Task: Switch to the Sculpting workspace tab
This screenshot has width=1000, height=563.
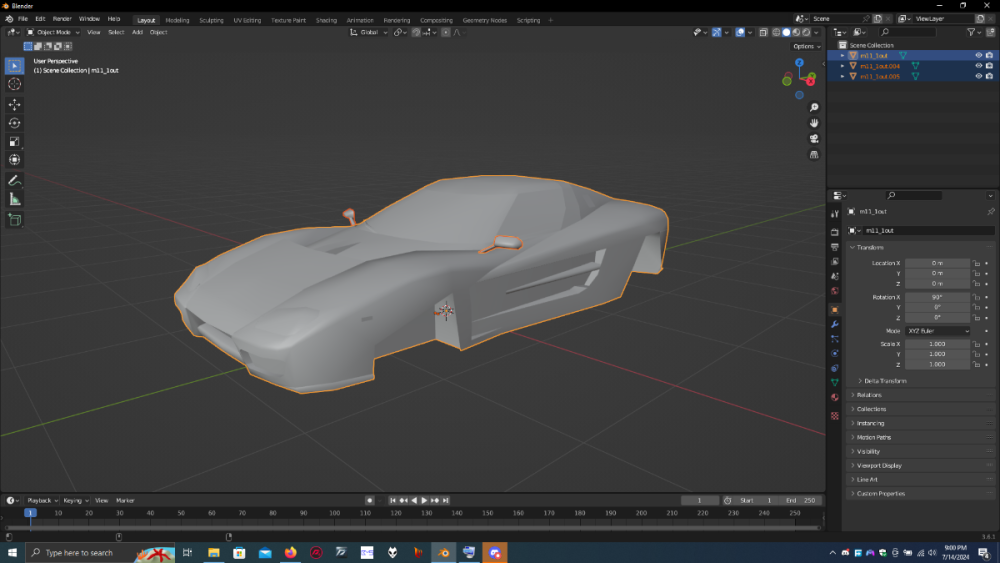Action: pyautogui.click(x=211, y=20)
